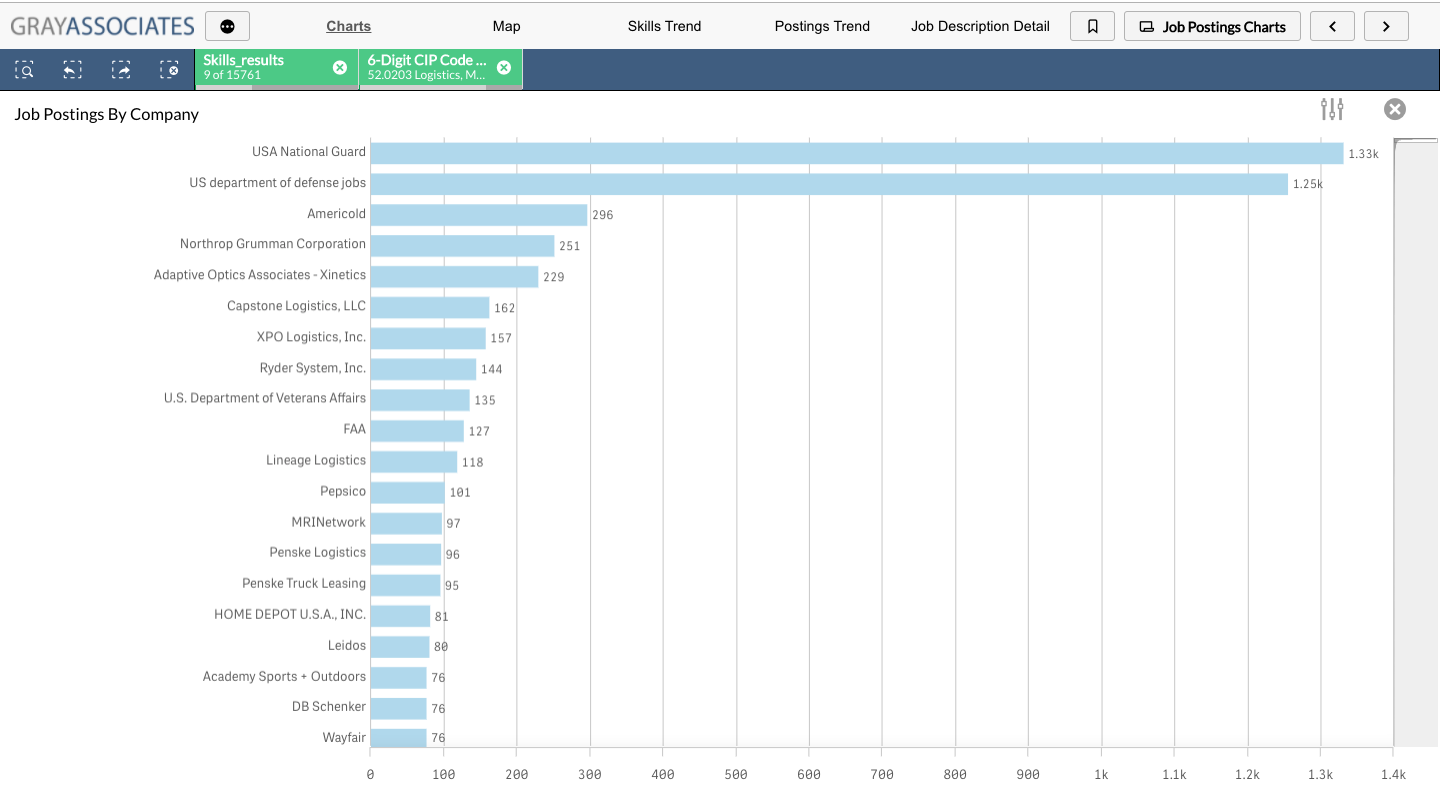1440x792 pixels.
Task: Click the Job Postings By Company title
Action: 106,114
